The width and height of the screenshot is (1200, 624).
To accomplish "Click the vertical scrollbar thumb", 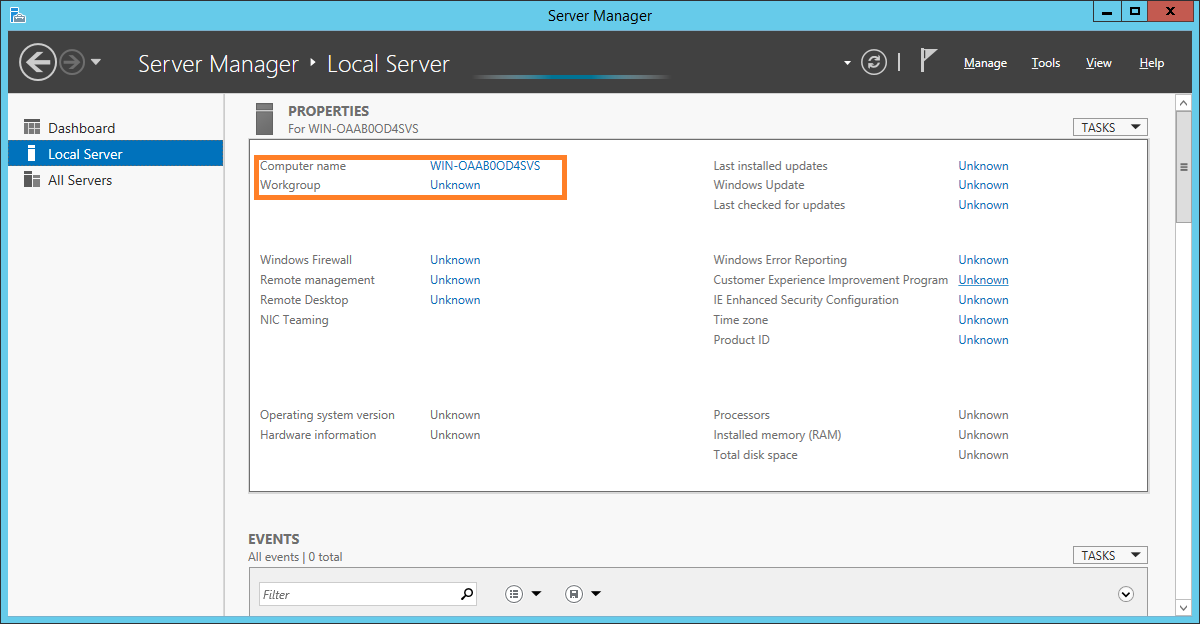I will click(1183, 168).
